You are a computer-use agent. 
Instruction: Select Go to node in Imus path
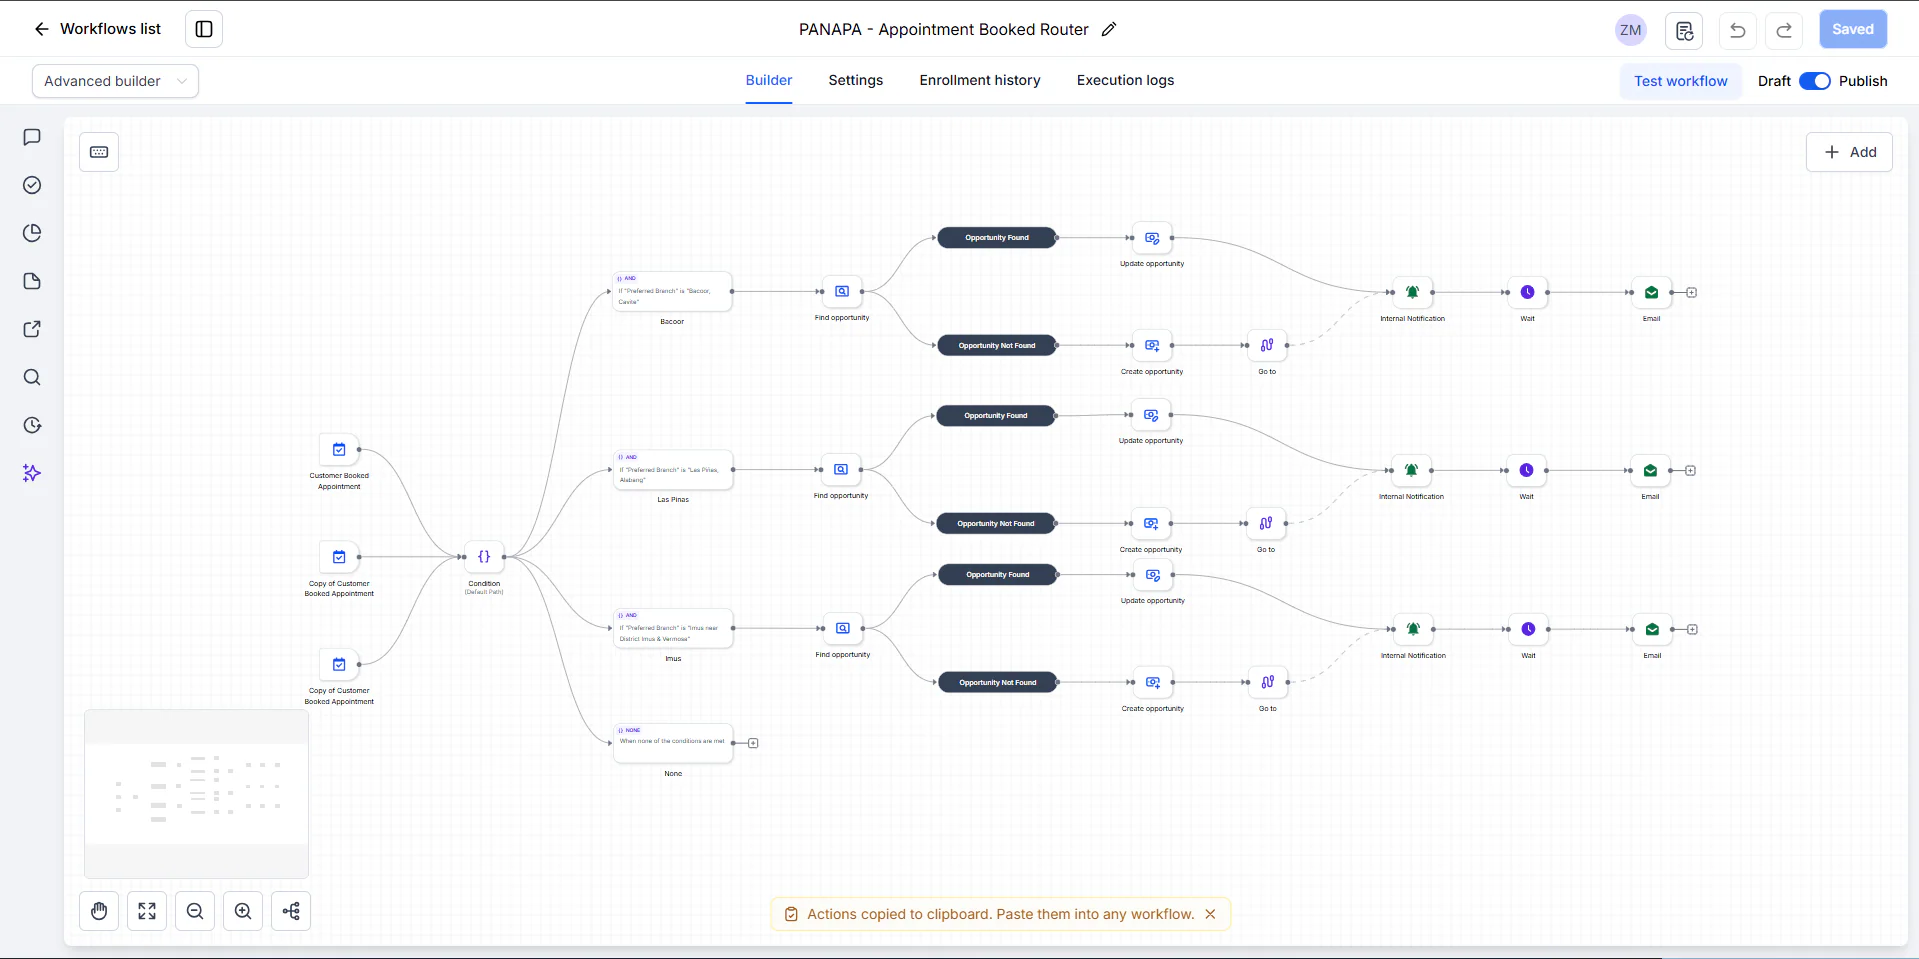(x=1268, y=683)
